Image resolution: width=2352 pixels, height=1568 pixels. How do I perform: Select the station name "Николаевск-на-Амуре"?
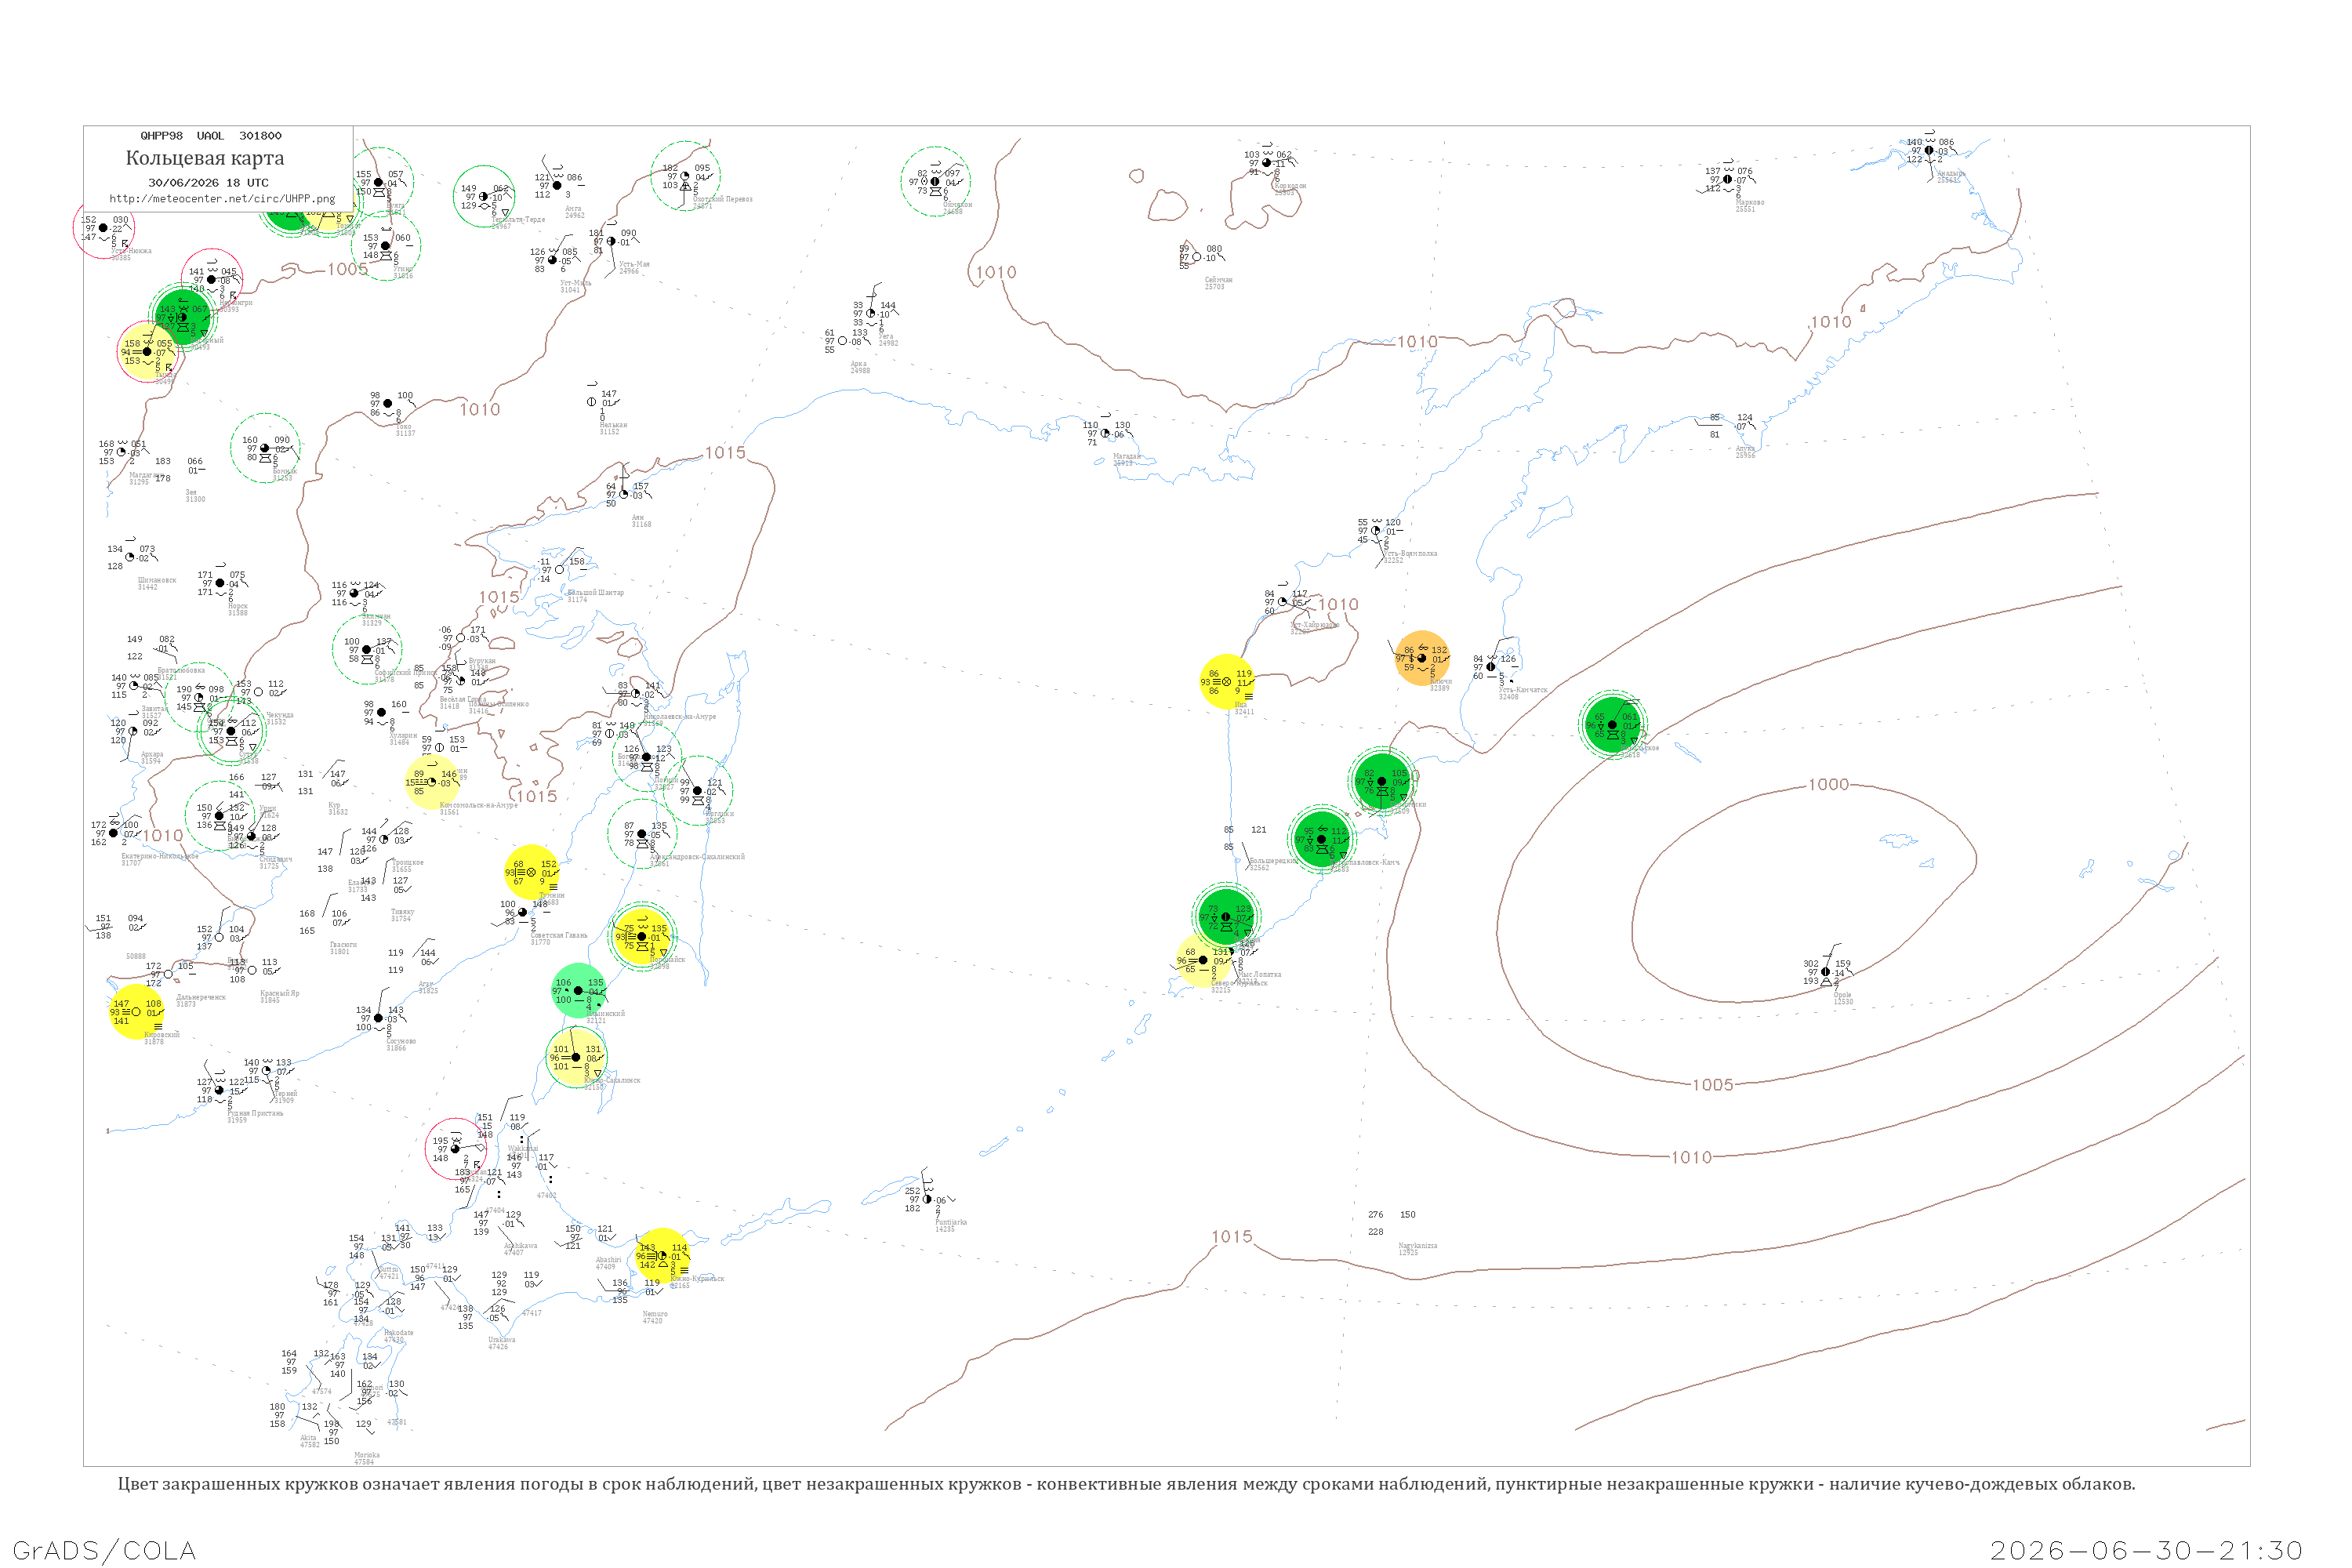tap(680, 716)
